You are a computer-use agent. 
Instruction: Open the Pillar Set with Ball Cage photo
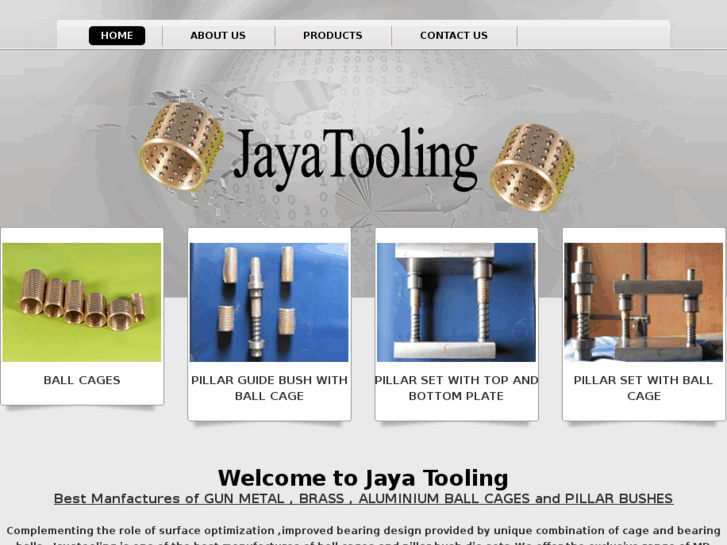click(x=644, y=302)
